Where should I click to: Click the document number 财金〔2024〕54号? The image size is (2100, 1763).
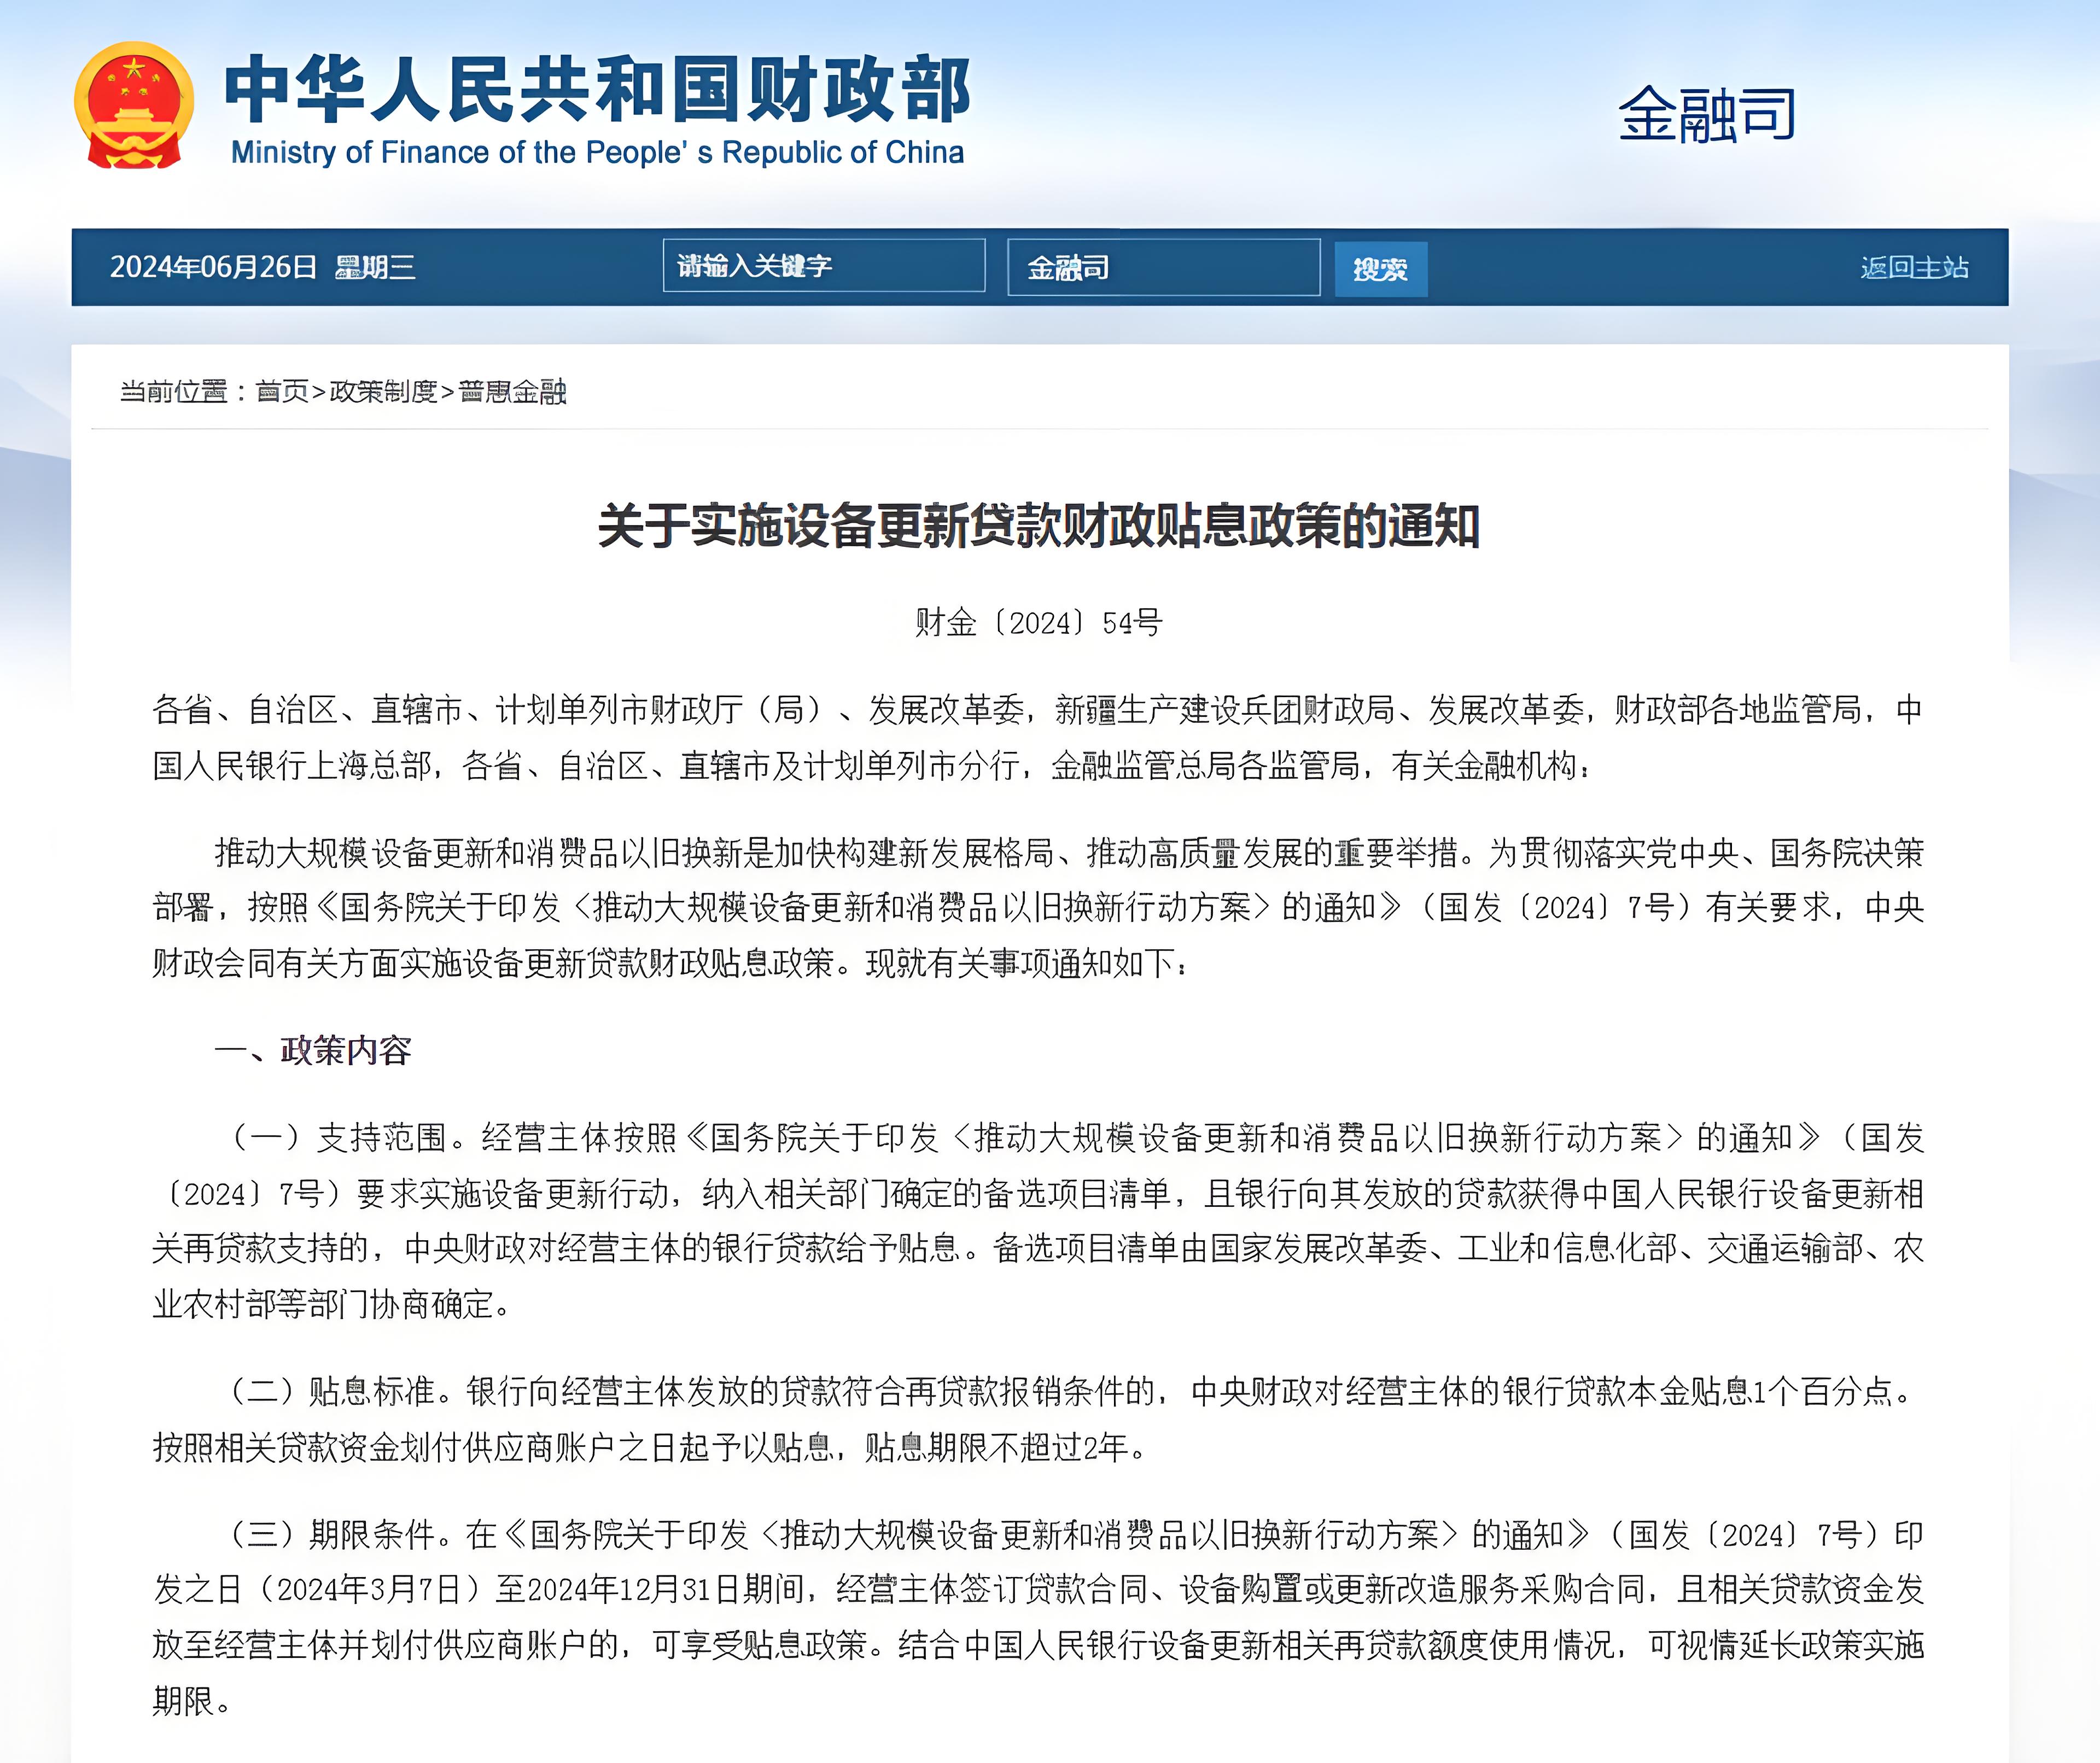pyautogui.click(x=1039, y=623)
